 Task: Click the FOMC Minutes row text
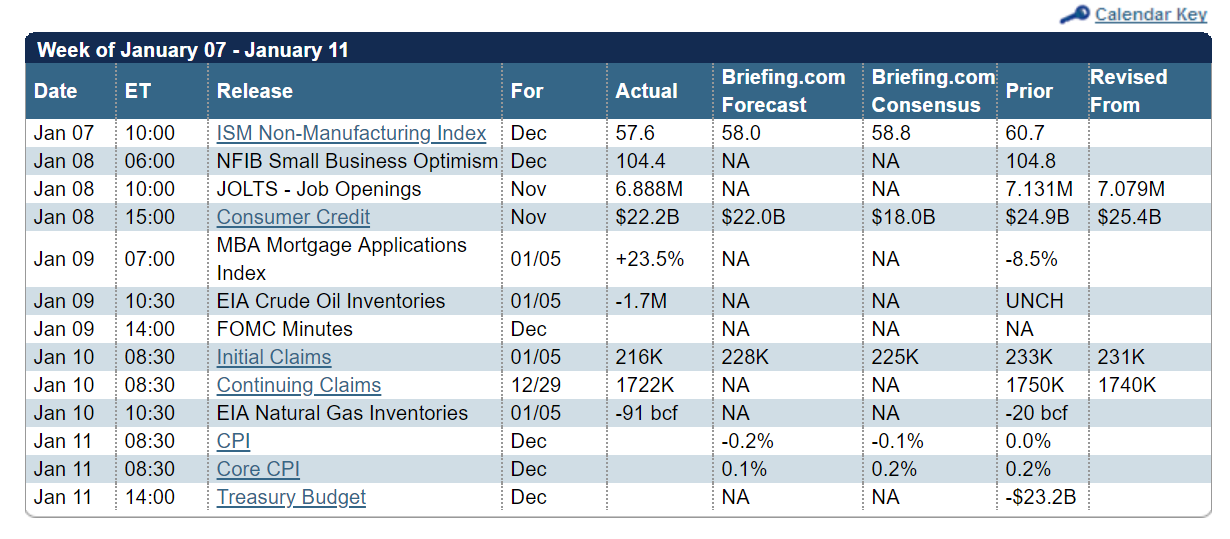click(285, 329)
